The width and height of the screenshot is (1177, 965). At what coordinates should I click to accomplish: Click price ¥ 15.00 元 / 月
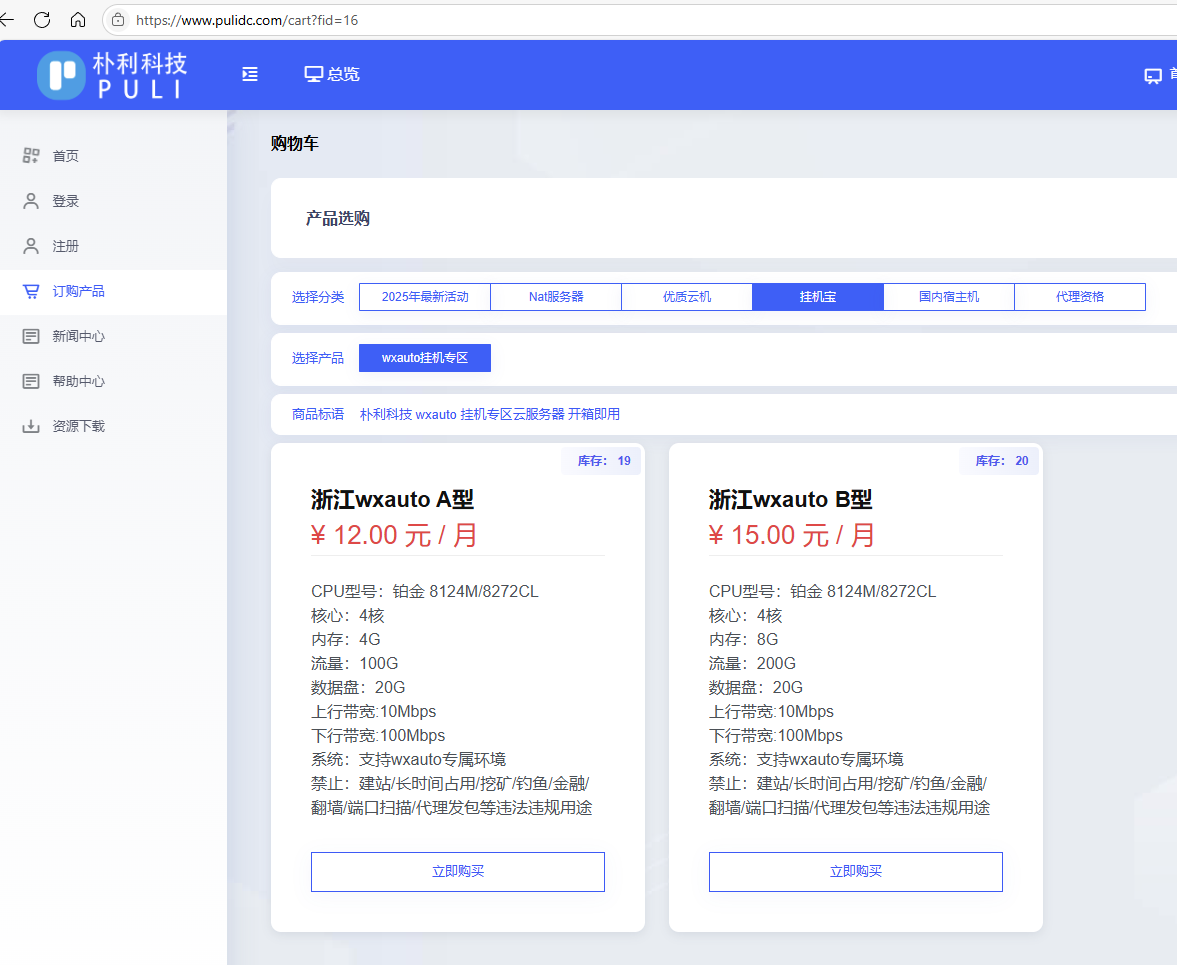792,536
